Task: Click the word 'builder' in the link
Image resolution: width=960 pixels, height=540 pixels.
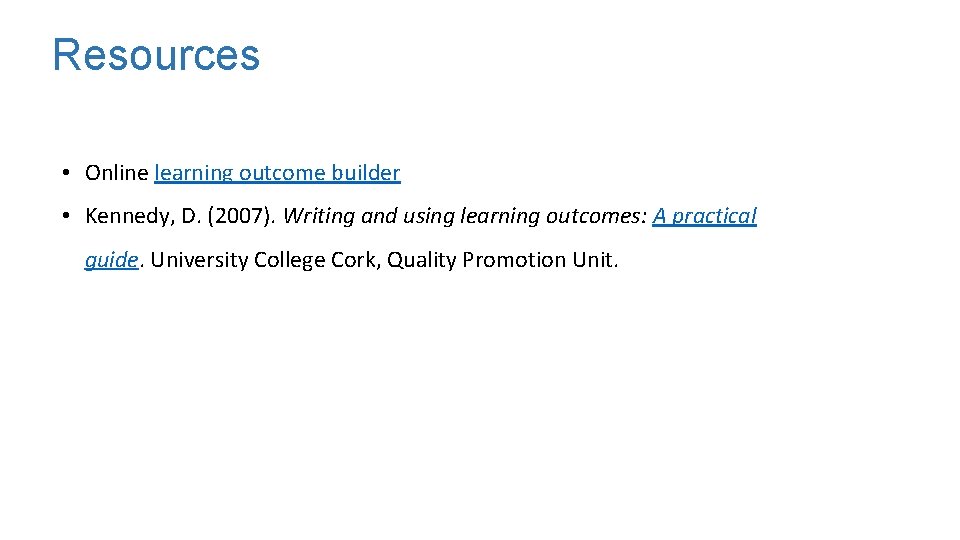Action: pyautogui.click(x=366, y=173)
